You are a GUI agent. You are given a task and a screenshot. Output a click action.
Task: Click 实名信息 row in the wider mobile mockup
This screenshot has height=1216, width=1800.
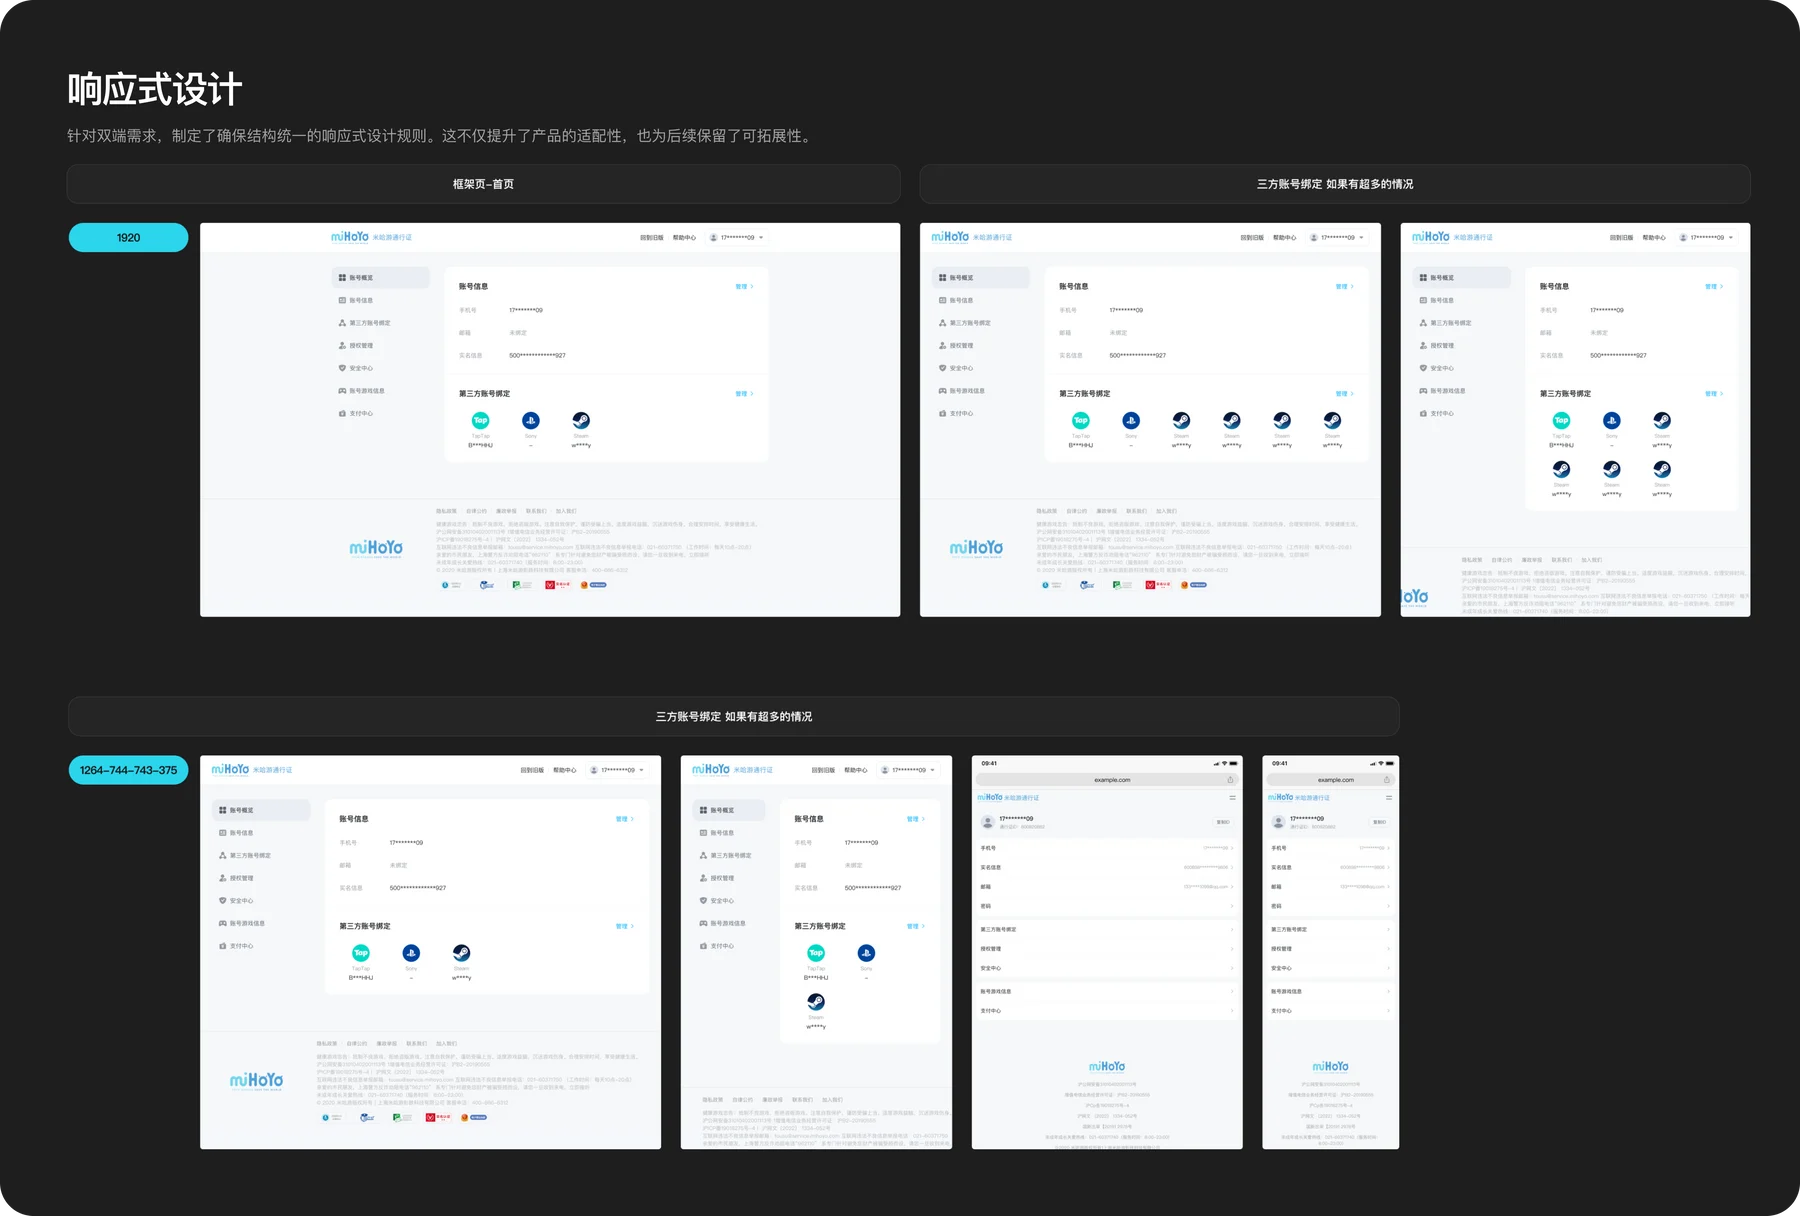coord(1107,867)
